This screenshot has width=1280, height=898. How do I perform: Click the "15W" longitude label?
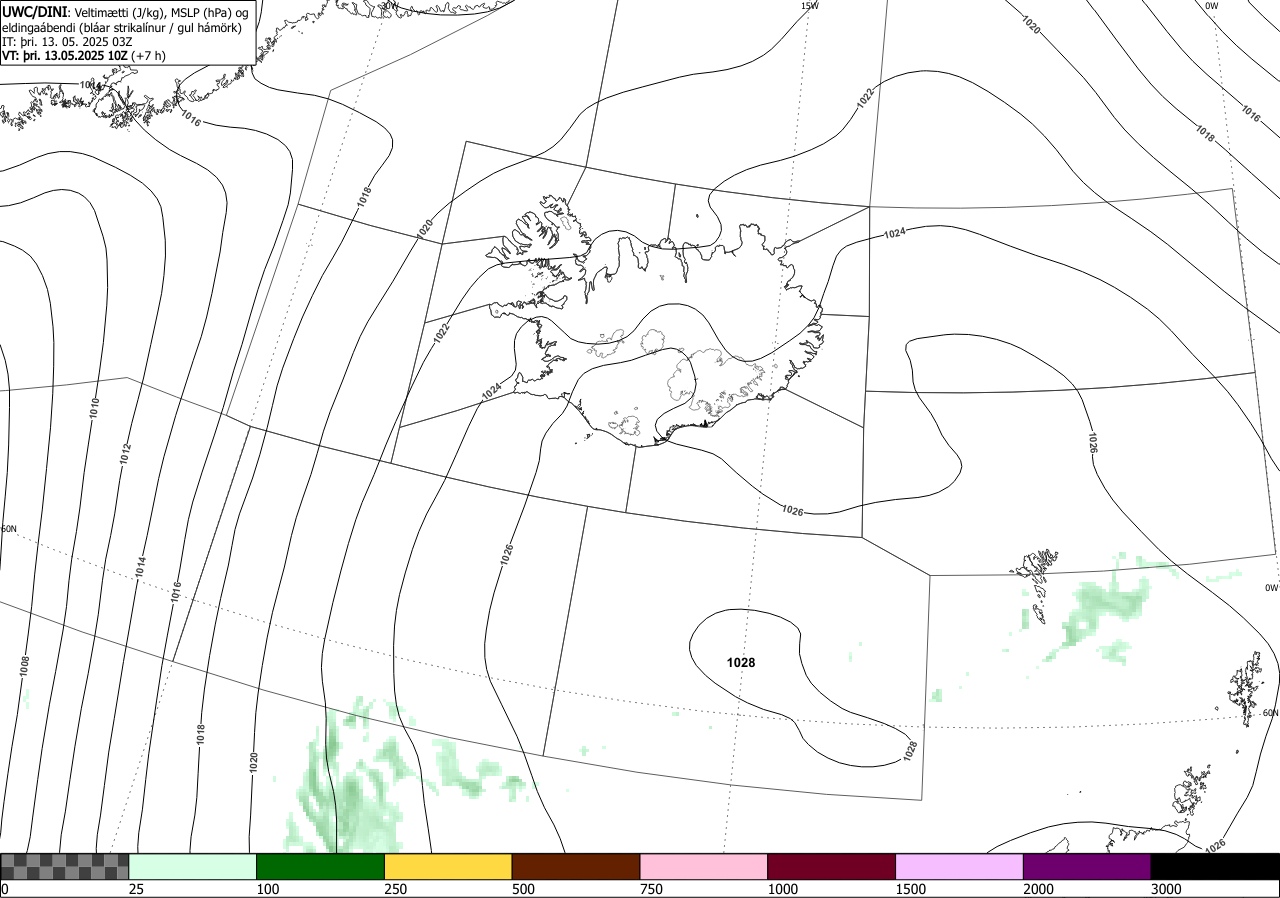809,6
